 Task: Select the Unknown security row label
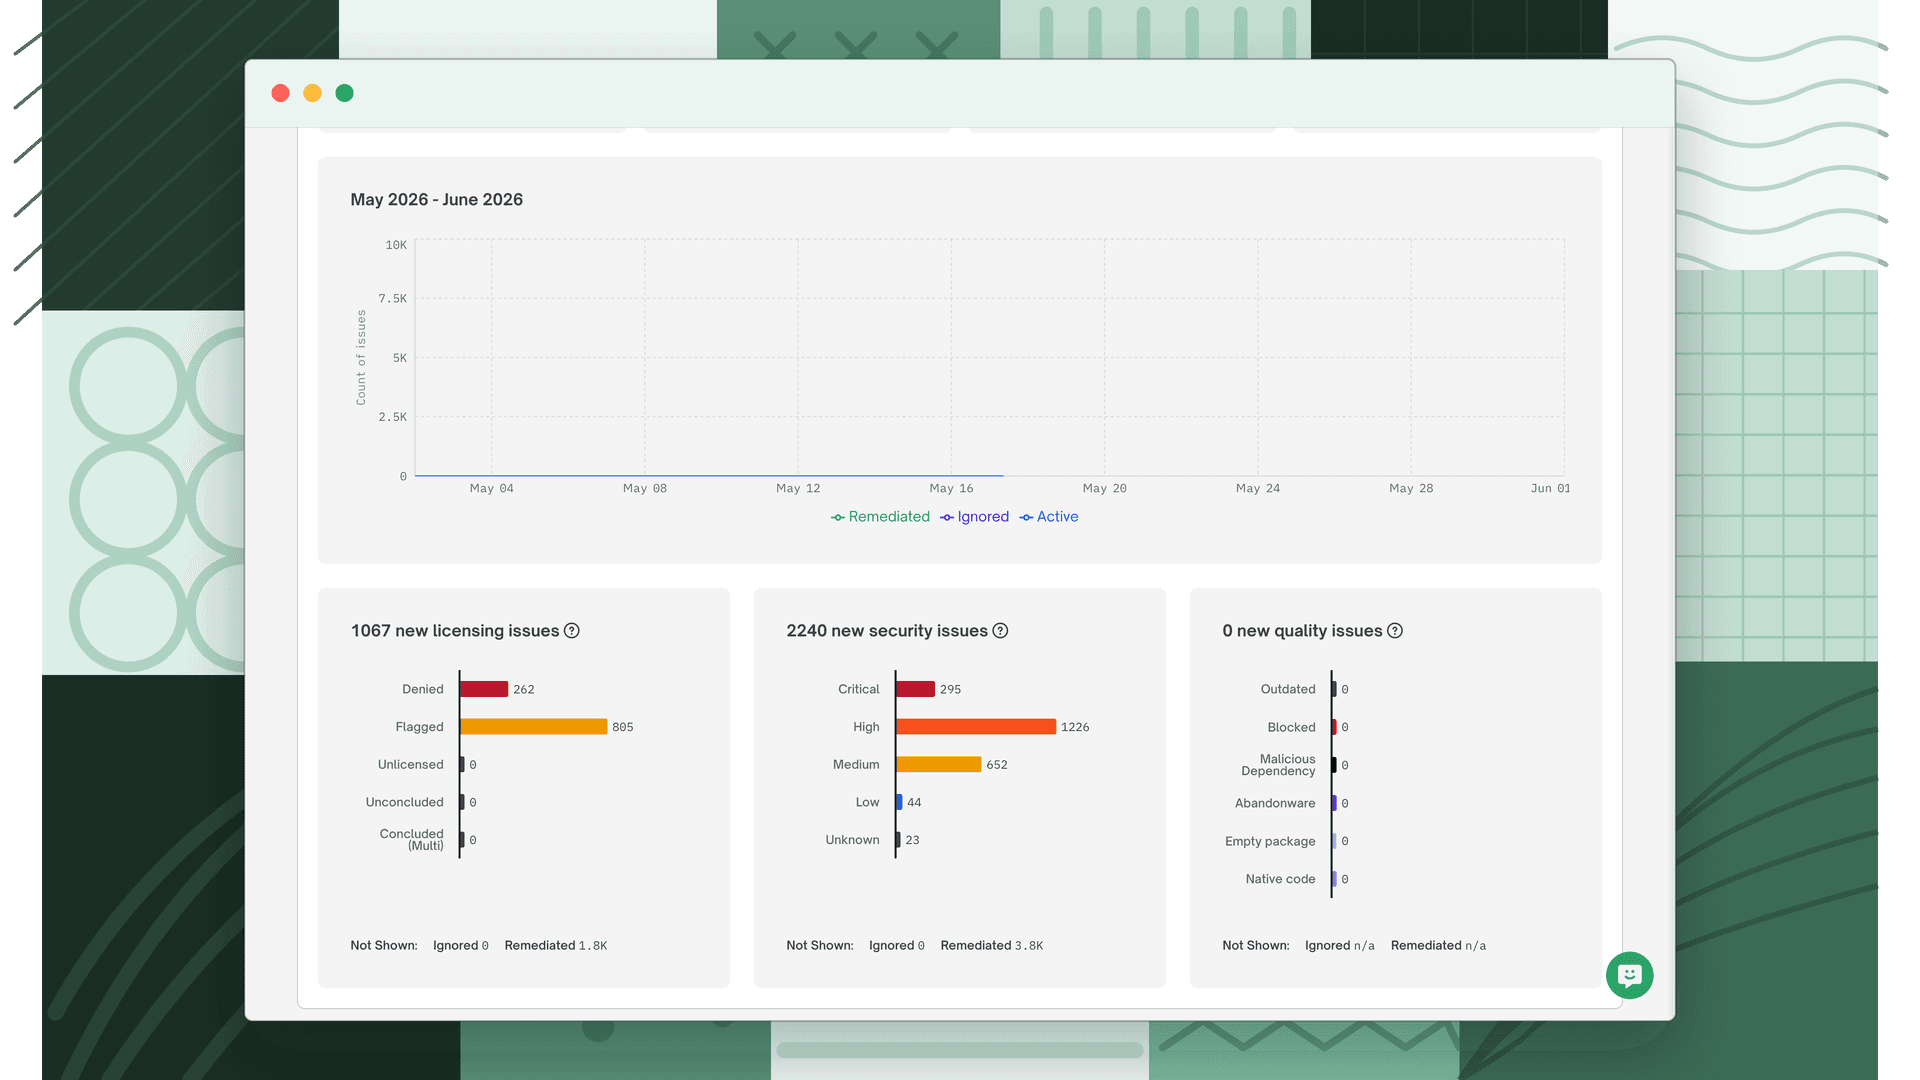click(852, 840)
